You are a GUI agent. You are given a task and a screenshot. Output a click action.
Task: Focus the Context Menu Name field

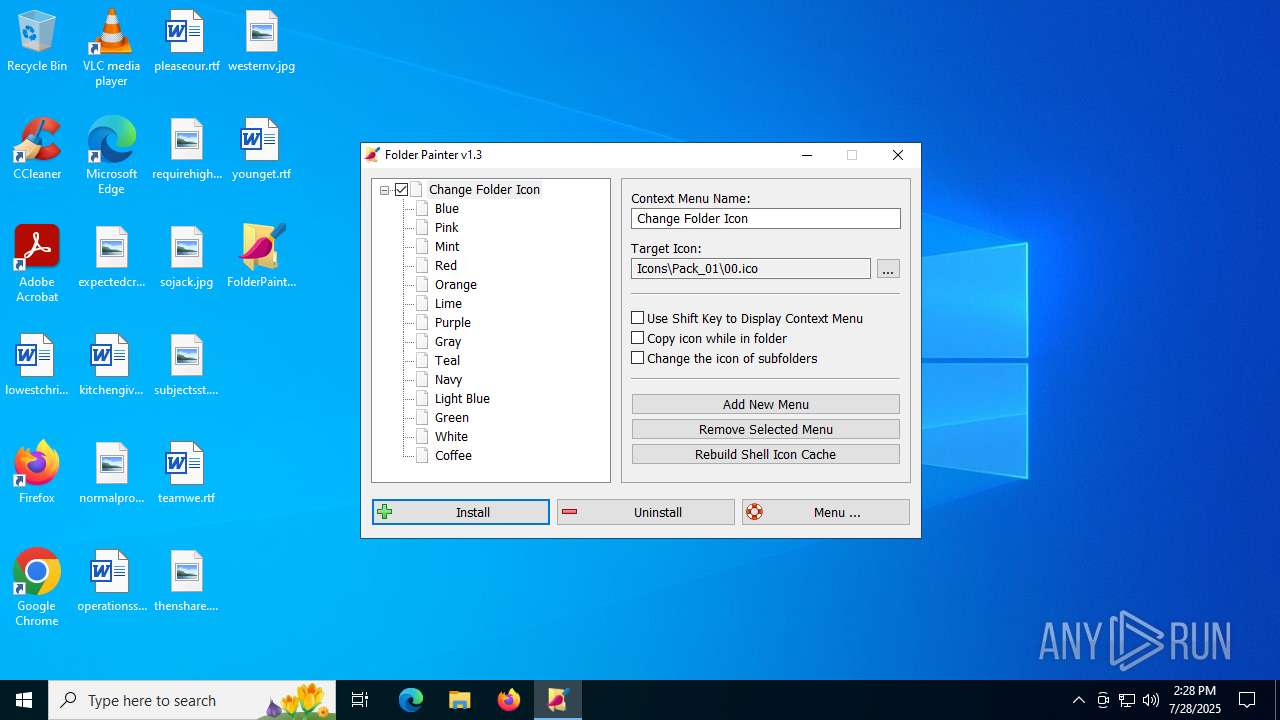click(766, 218)
